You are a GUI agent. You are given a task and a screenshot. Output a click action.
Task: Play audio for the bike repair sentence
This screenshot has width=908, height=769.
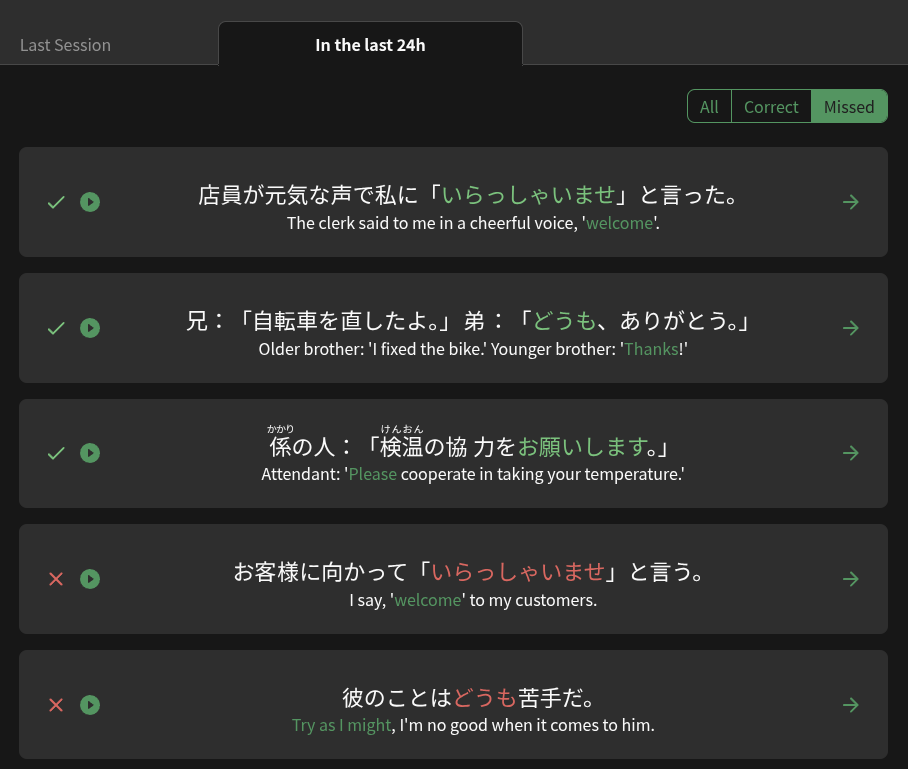coord(90,328)
